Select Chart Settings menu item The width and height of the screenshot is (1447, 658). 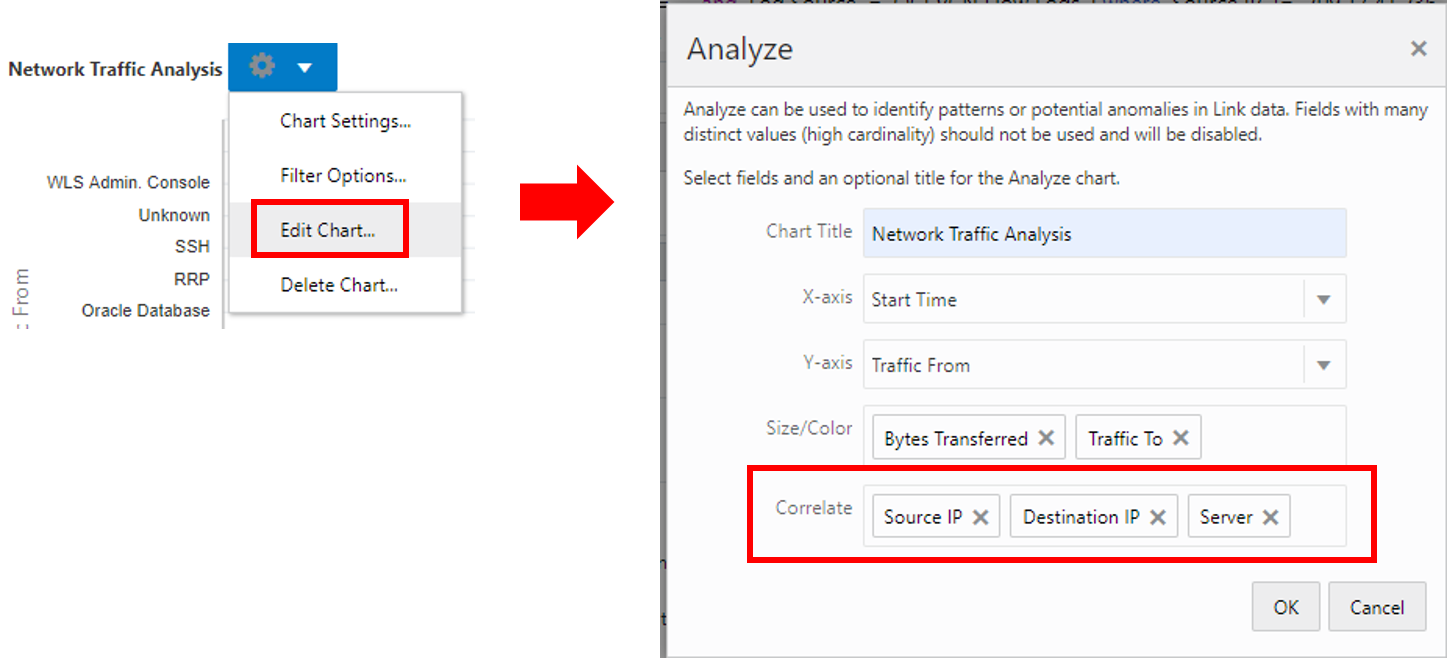click(x=345, y=121)
